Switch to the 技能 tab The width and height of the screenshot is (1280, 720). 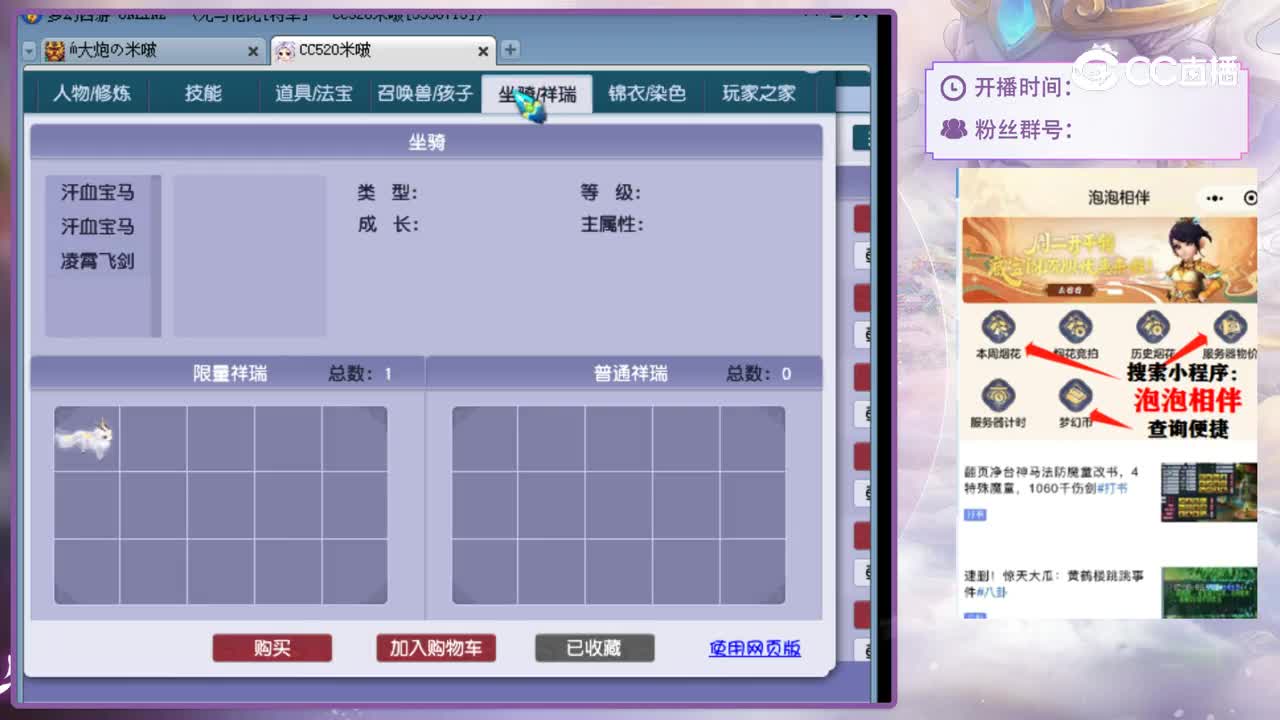pos(203,94)
